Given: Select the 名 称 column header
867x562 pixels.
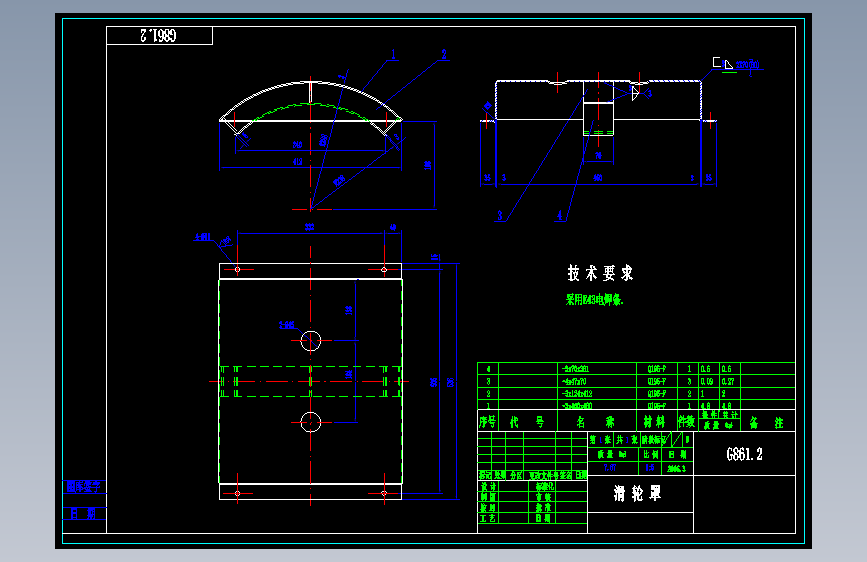Looking at the screenshot, I should point(596,422).
